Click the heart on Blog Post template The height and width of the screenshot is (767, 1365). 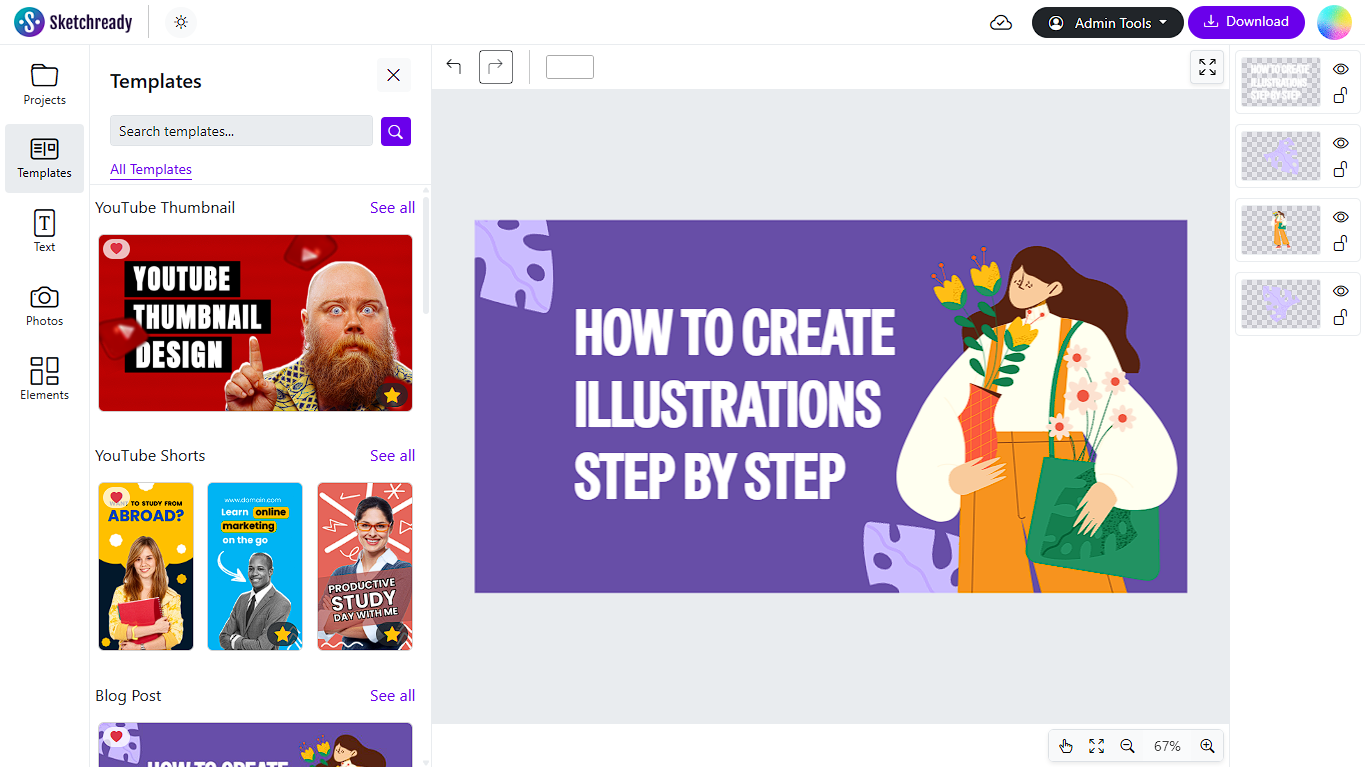click(117, 737)
